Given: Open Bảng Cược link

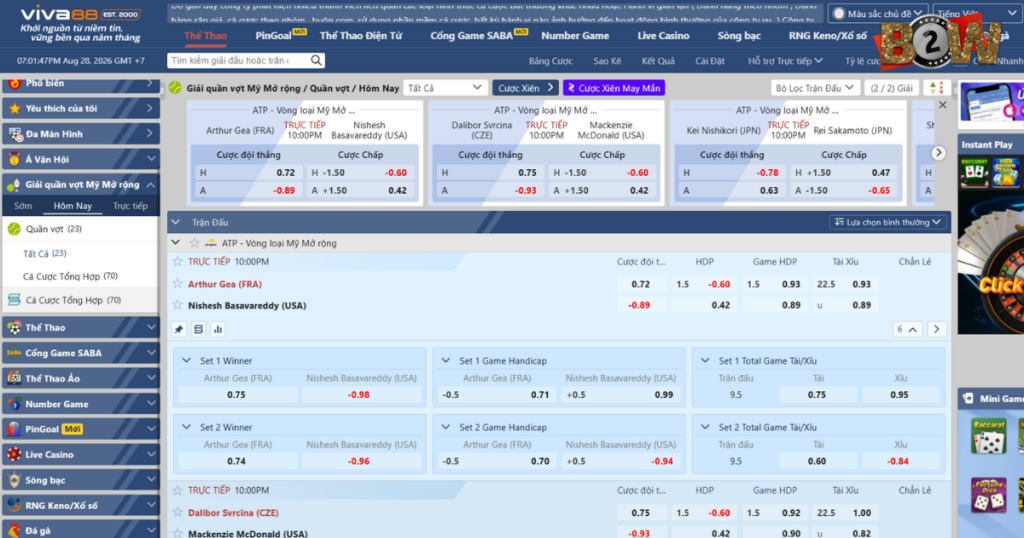Looking at the screenshot, I should pyautogui.click(x=551, y=61).
